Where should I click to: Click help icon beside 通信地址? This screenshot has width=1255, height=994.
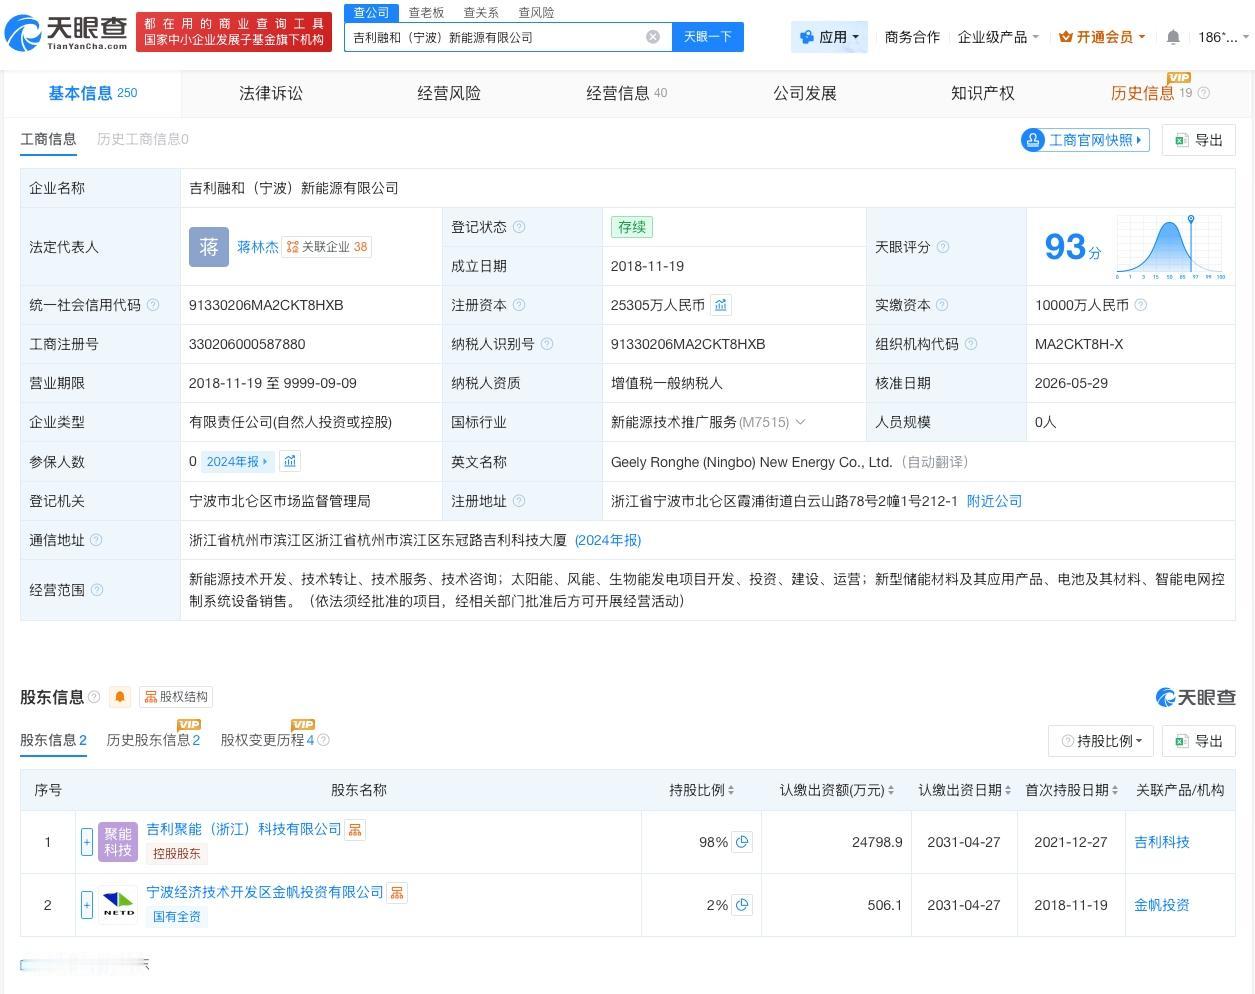click(x=96, y=540)
